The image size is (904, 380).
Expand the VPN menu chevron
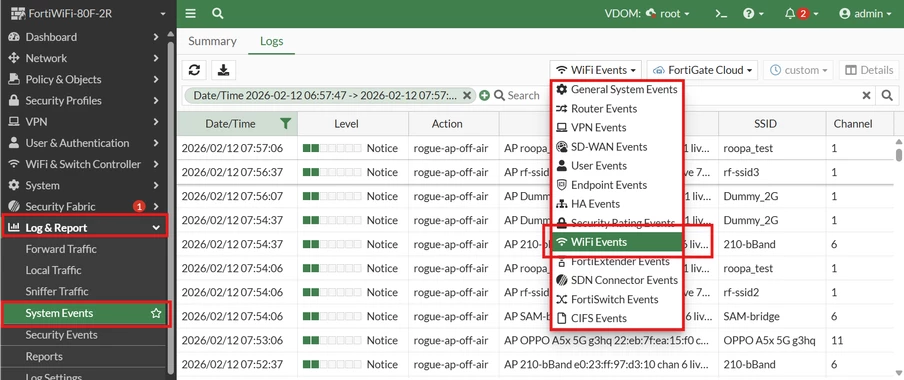point(156,122)
